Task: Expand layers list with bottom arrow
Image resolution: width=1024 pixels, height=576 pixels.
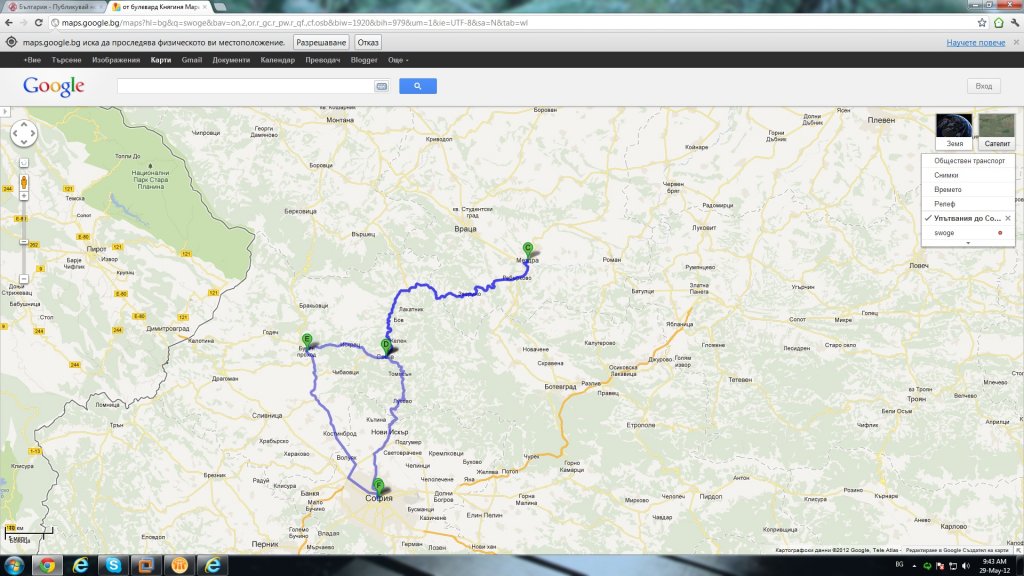Action: point(968,243)
